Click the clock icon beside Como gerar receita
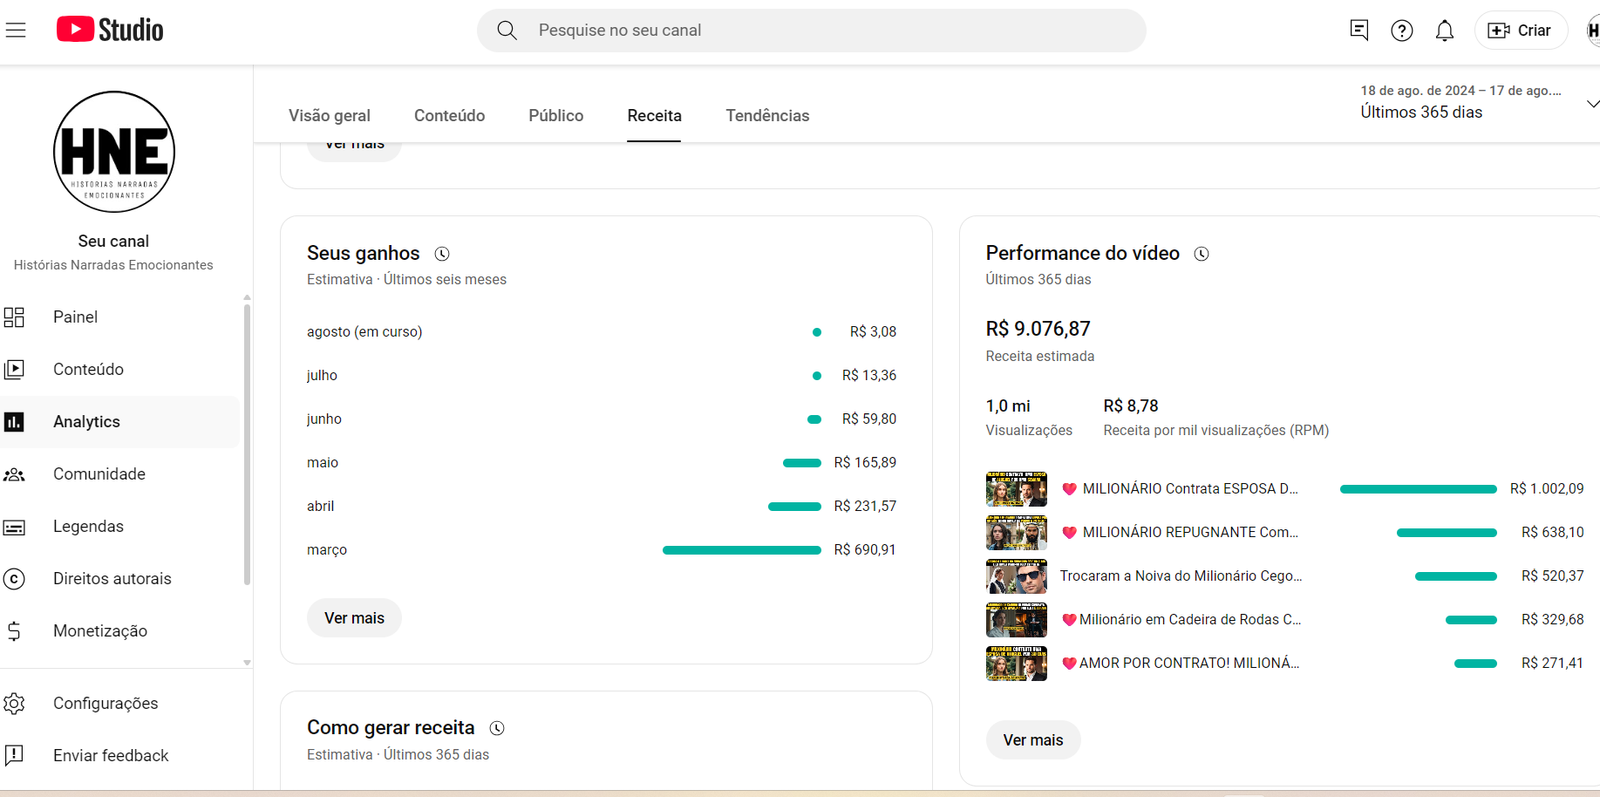 tap(497, 728)
